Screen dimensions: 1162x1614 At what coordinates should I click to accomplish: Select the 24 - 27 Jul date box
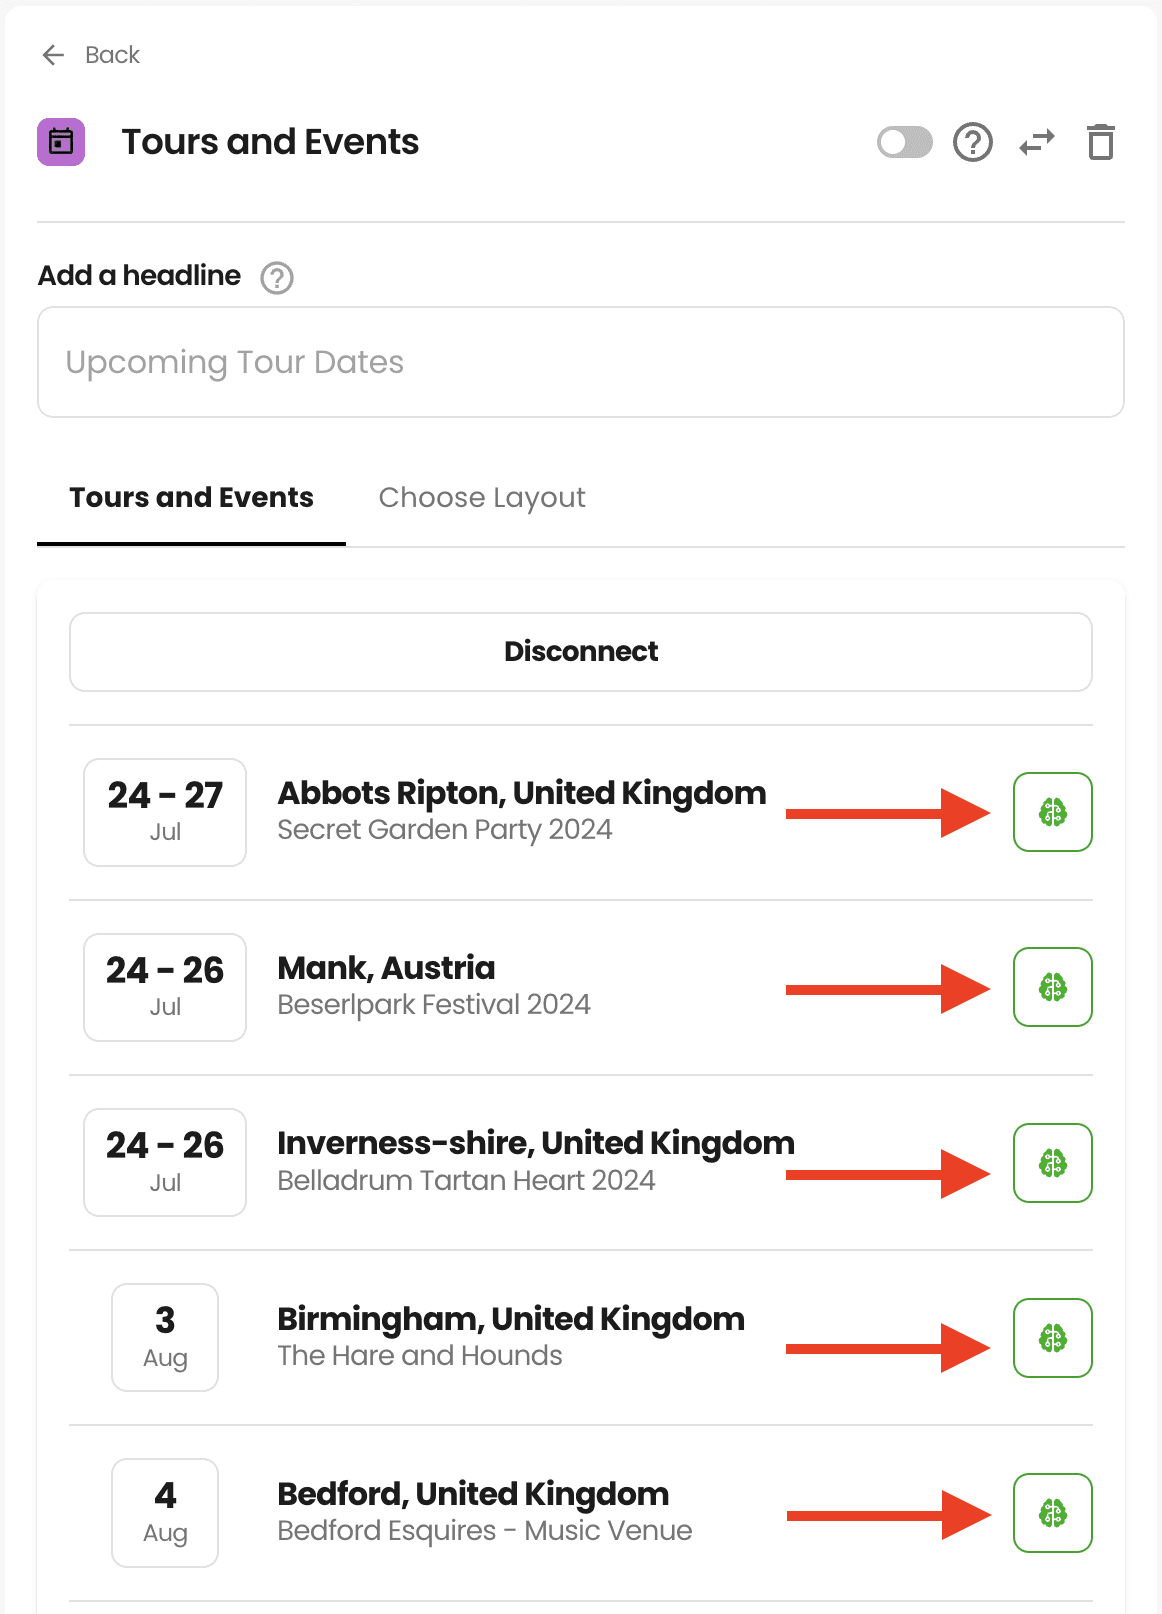pos(165,812)
